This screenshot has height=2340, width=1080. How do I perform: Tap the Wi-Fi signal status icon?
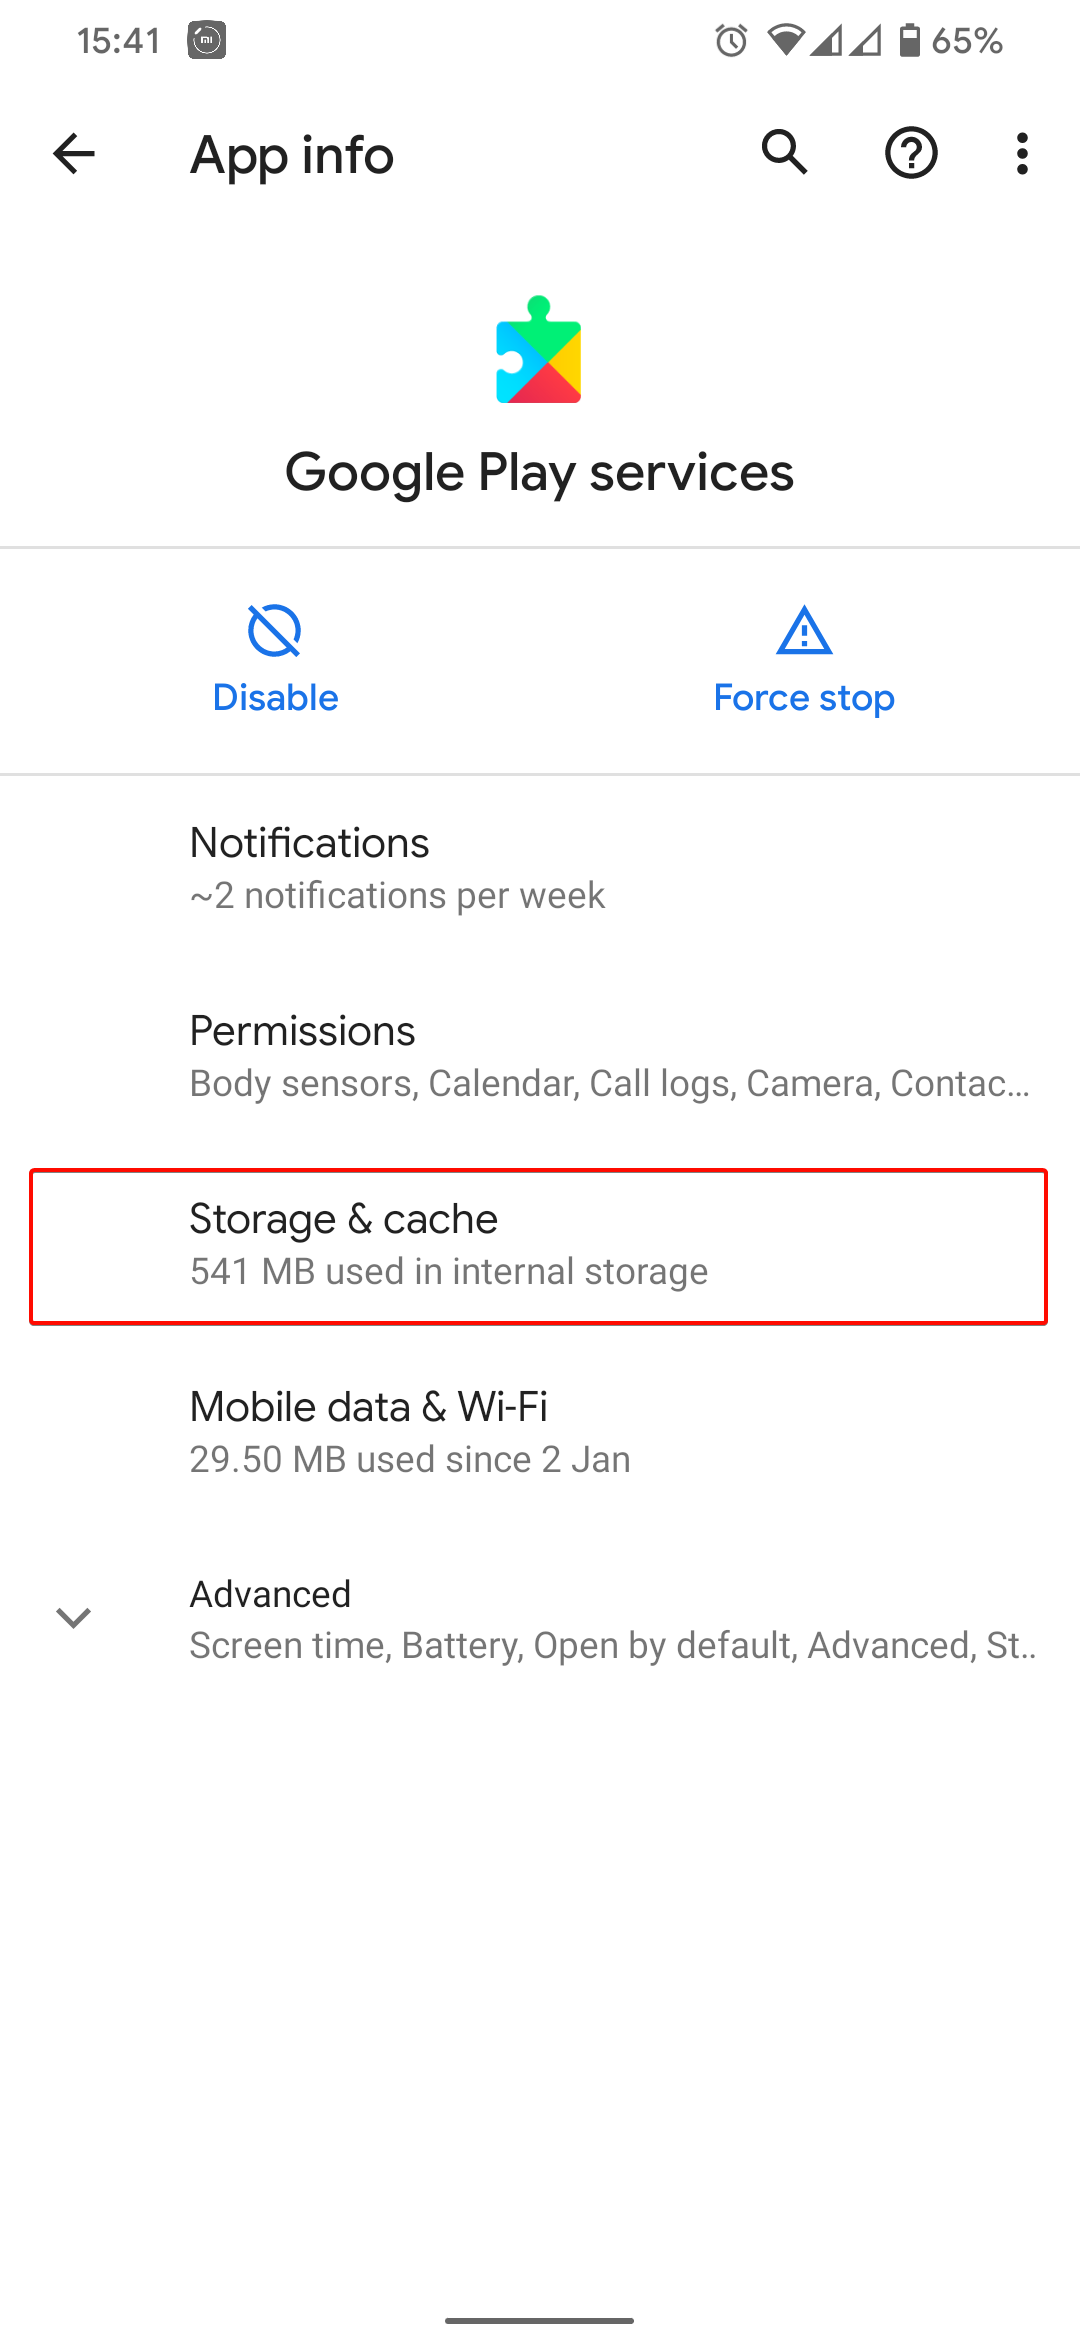point(786,41)
